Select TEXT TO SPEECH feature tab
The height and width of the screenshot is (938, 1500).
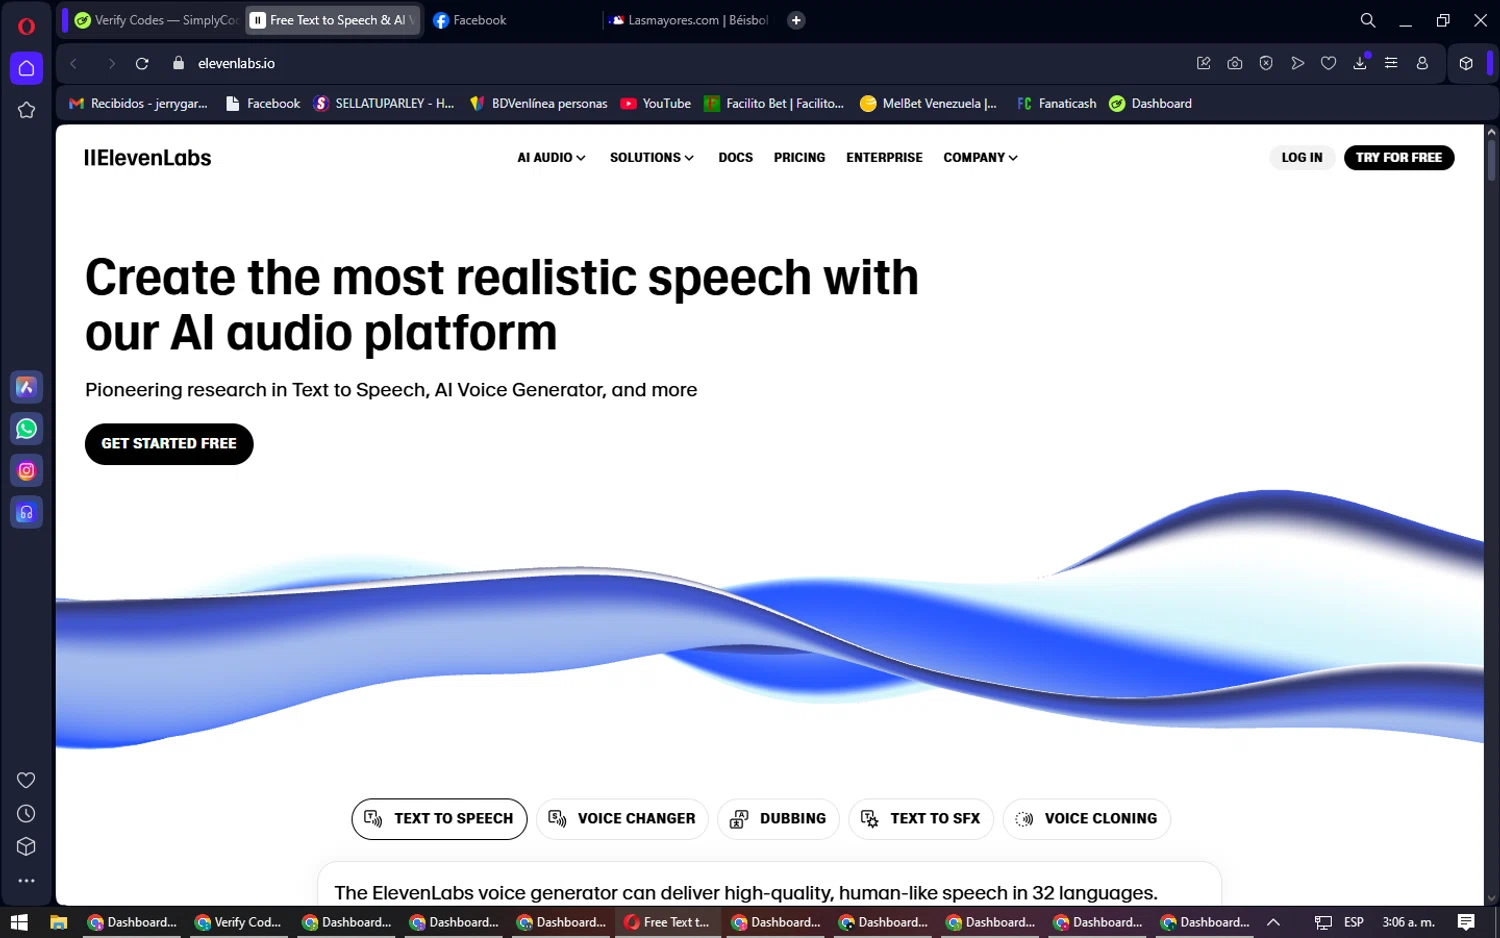439,819
